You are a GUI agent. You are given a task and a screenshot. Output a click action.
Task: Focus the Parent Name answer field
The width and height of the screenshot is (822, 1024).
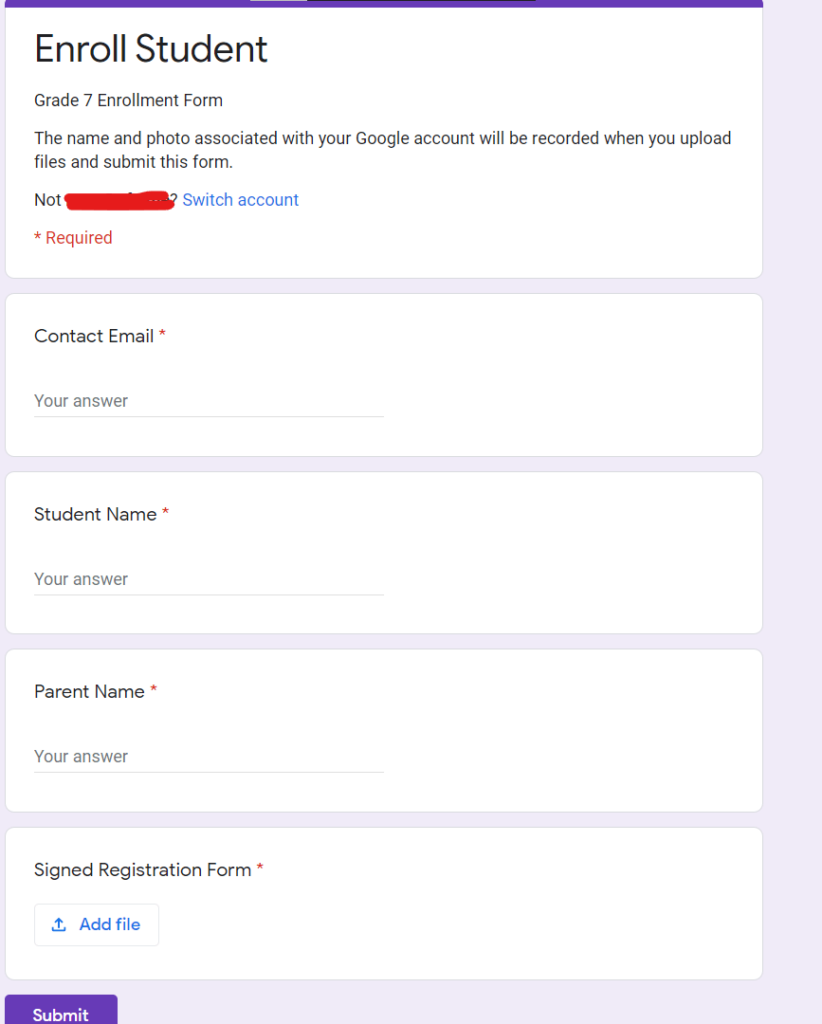pyautogui.click(x=200, y=756)
